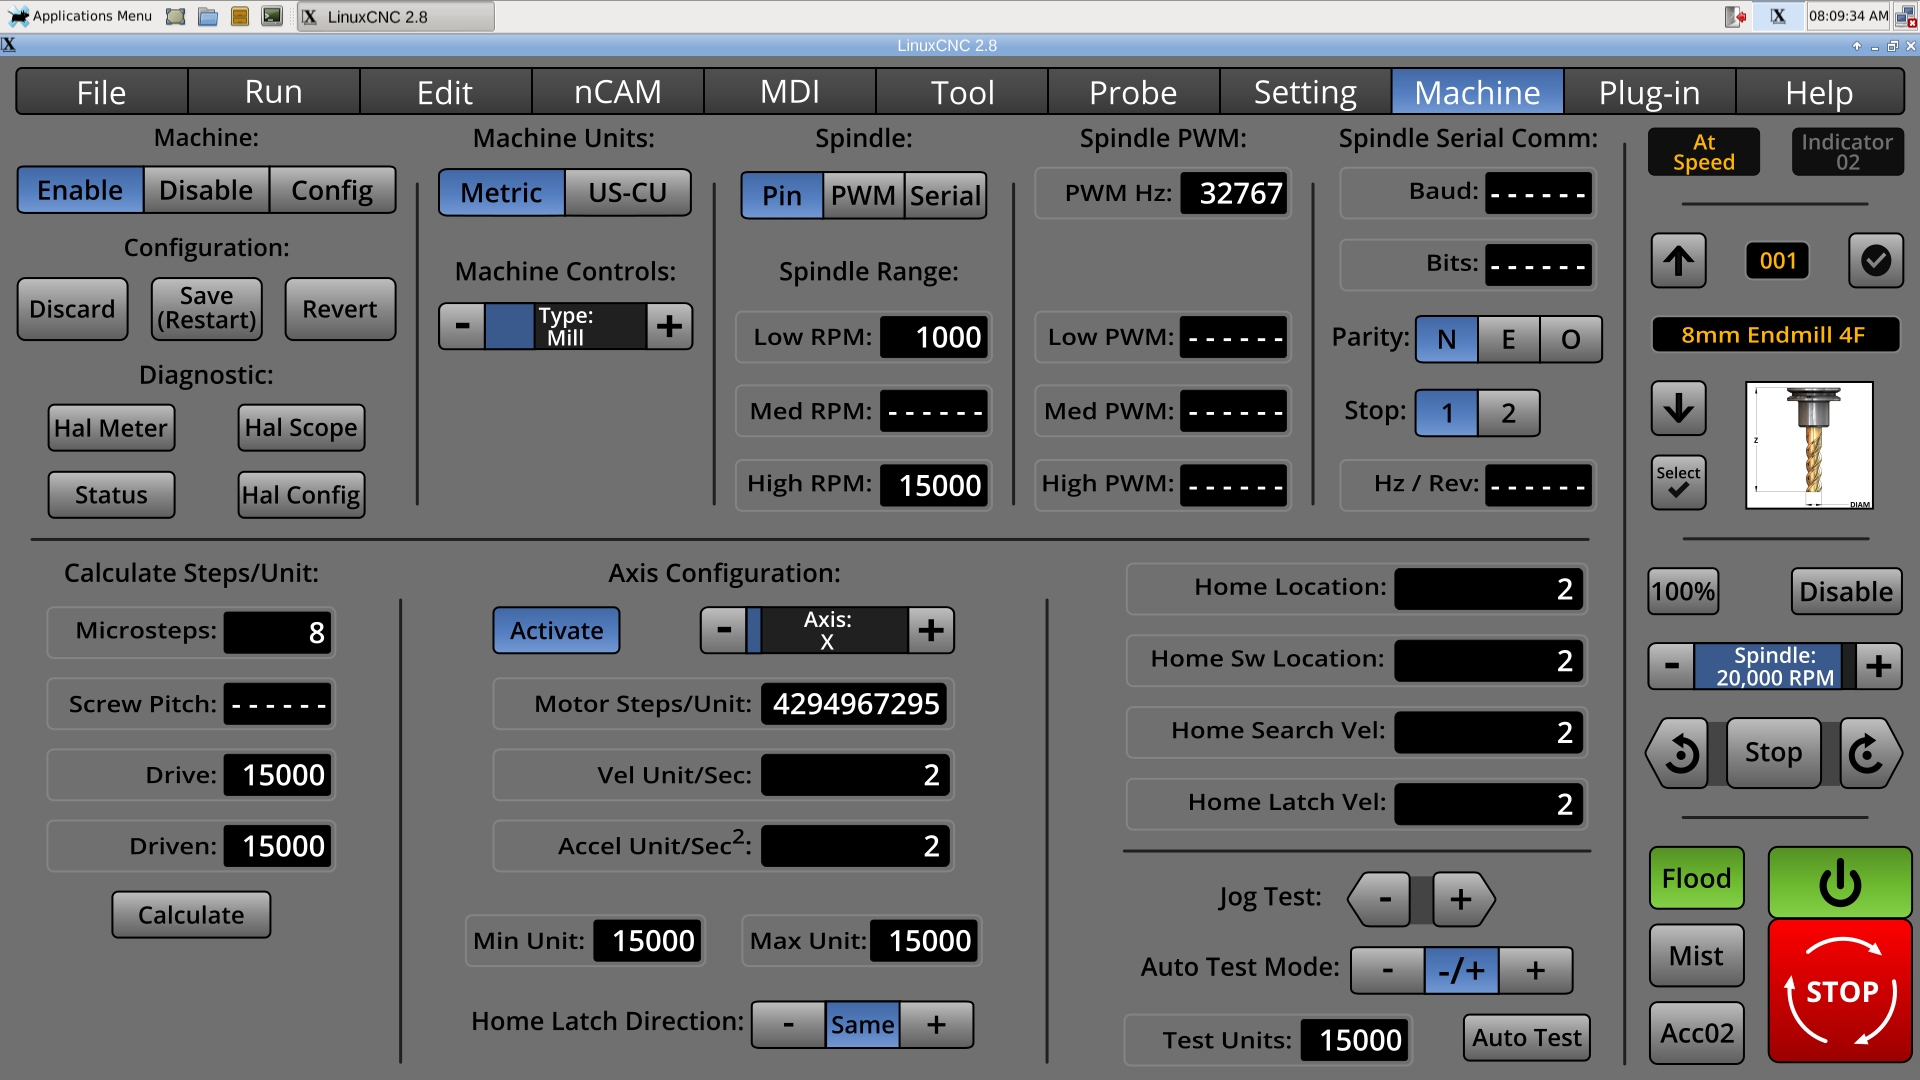Set parity to N
The width and height of the screenshot is (1920, 1080).
pos(1447,339)
